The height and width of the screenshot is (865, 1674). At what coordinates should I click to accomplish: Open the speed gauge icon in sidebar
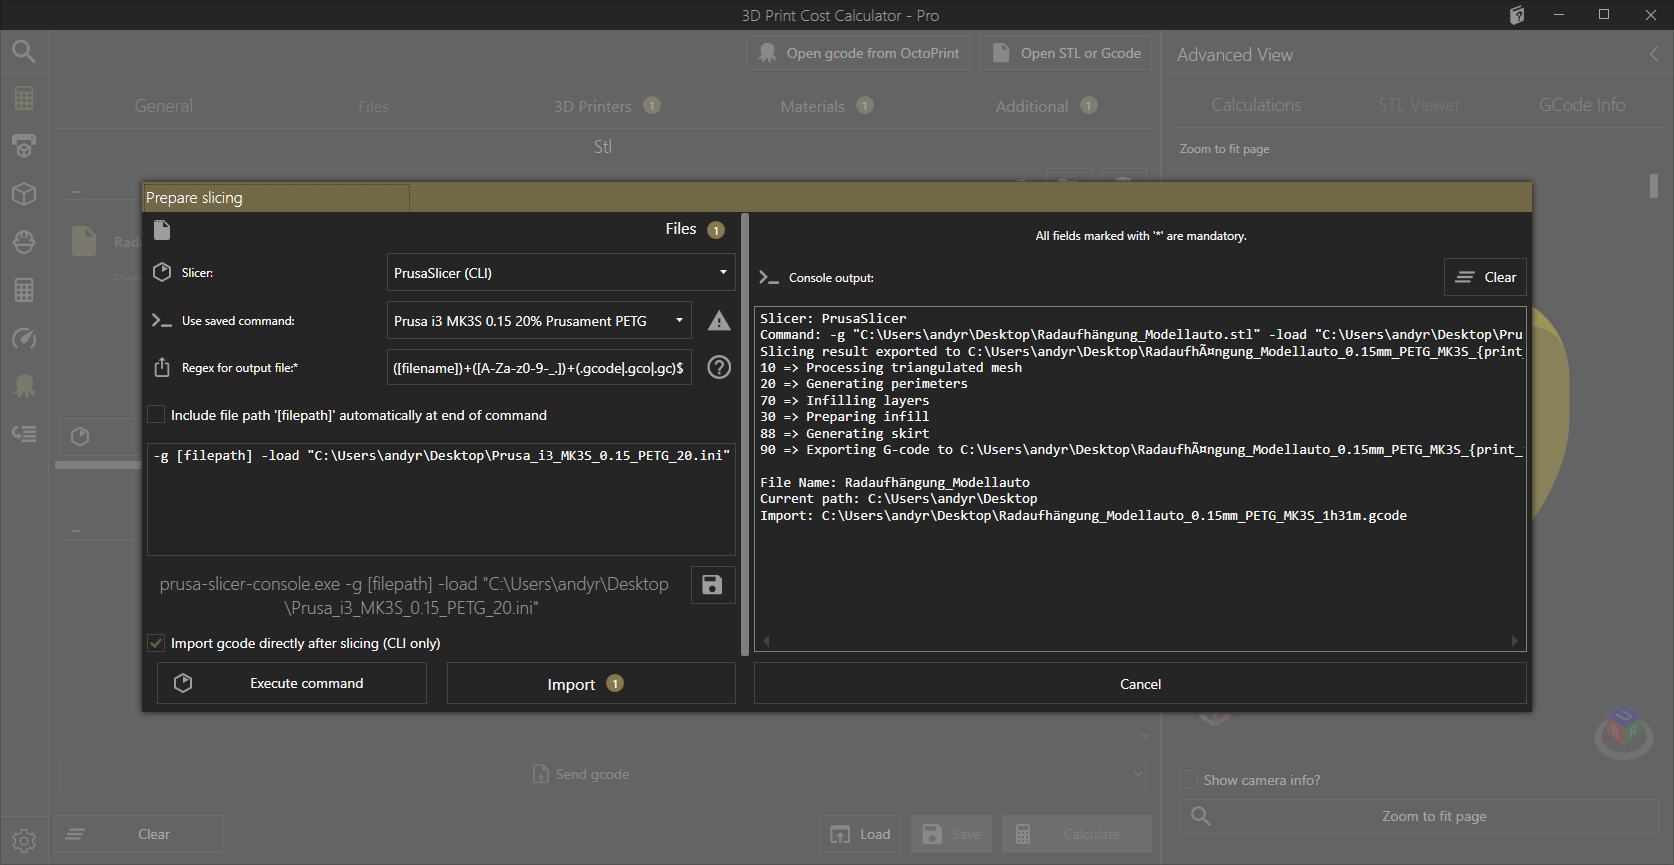coord(24,338)
